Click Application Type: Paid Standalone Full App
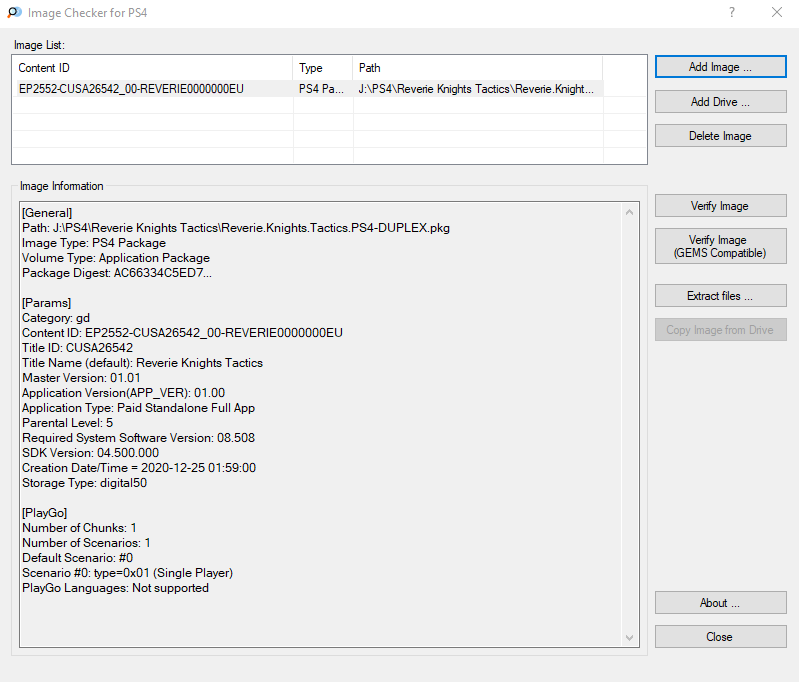799x682 pixels. click(x=139, y=408)
